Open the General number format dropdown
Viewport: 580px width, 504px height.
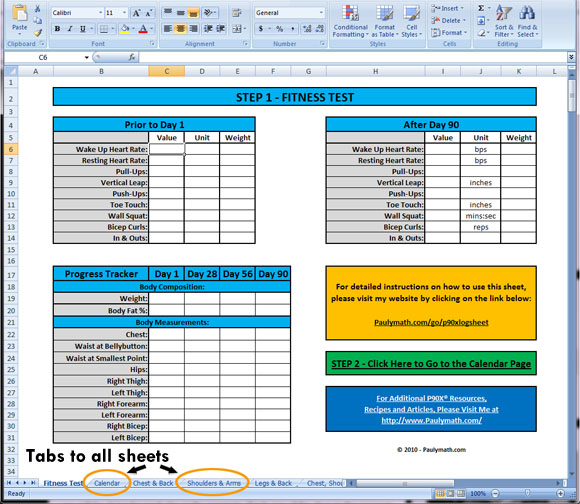tap(321, 13)
